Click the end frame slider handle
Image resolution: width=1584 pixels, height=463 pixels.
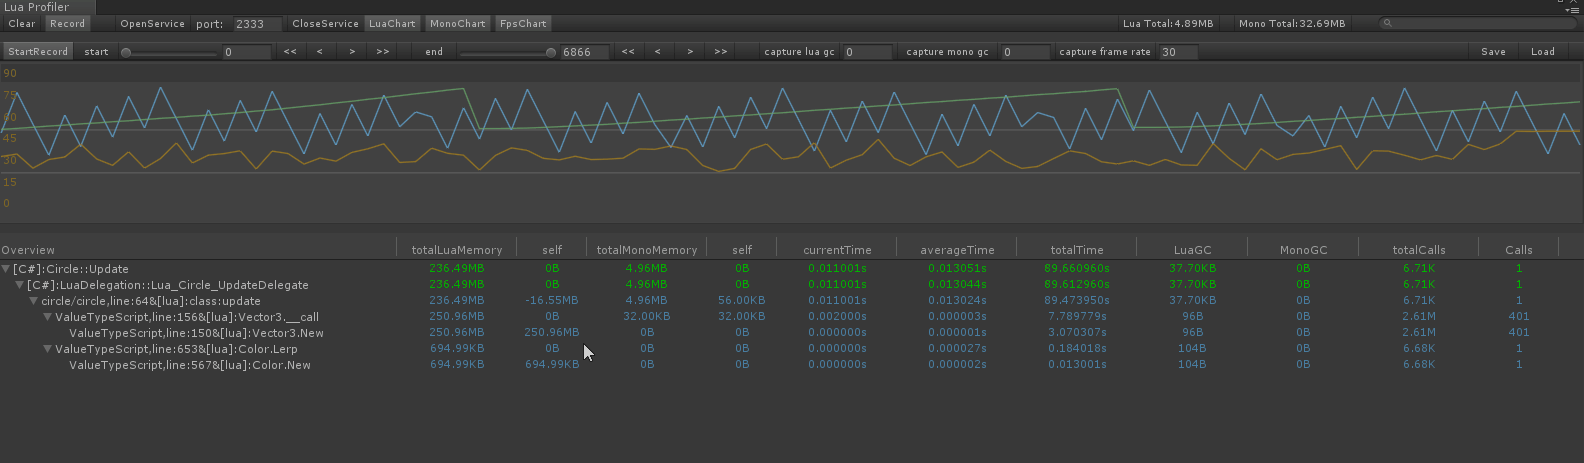coord(551,52)
